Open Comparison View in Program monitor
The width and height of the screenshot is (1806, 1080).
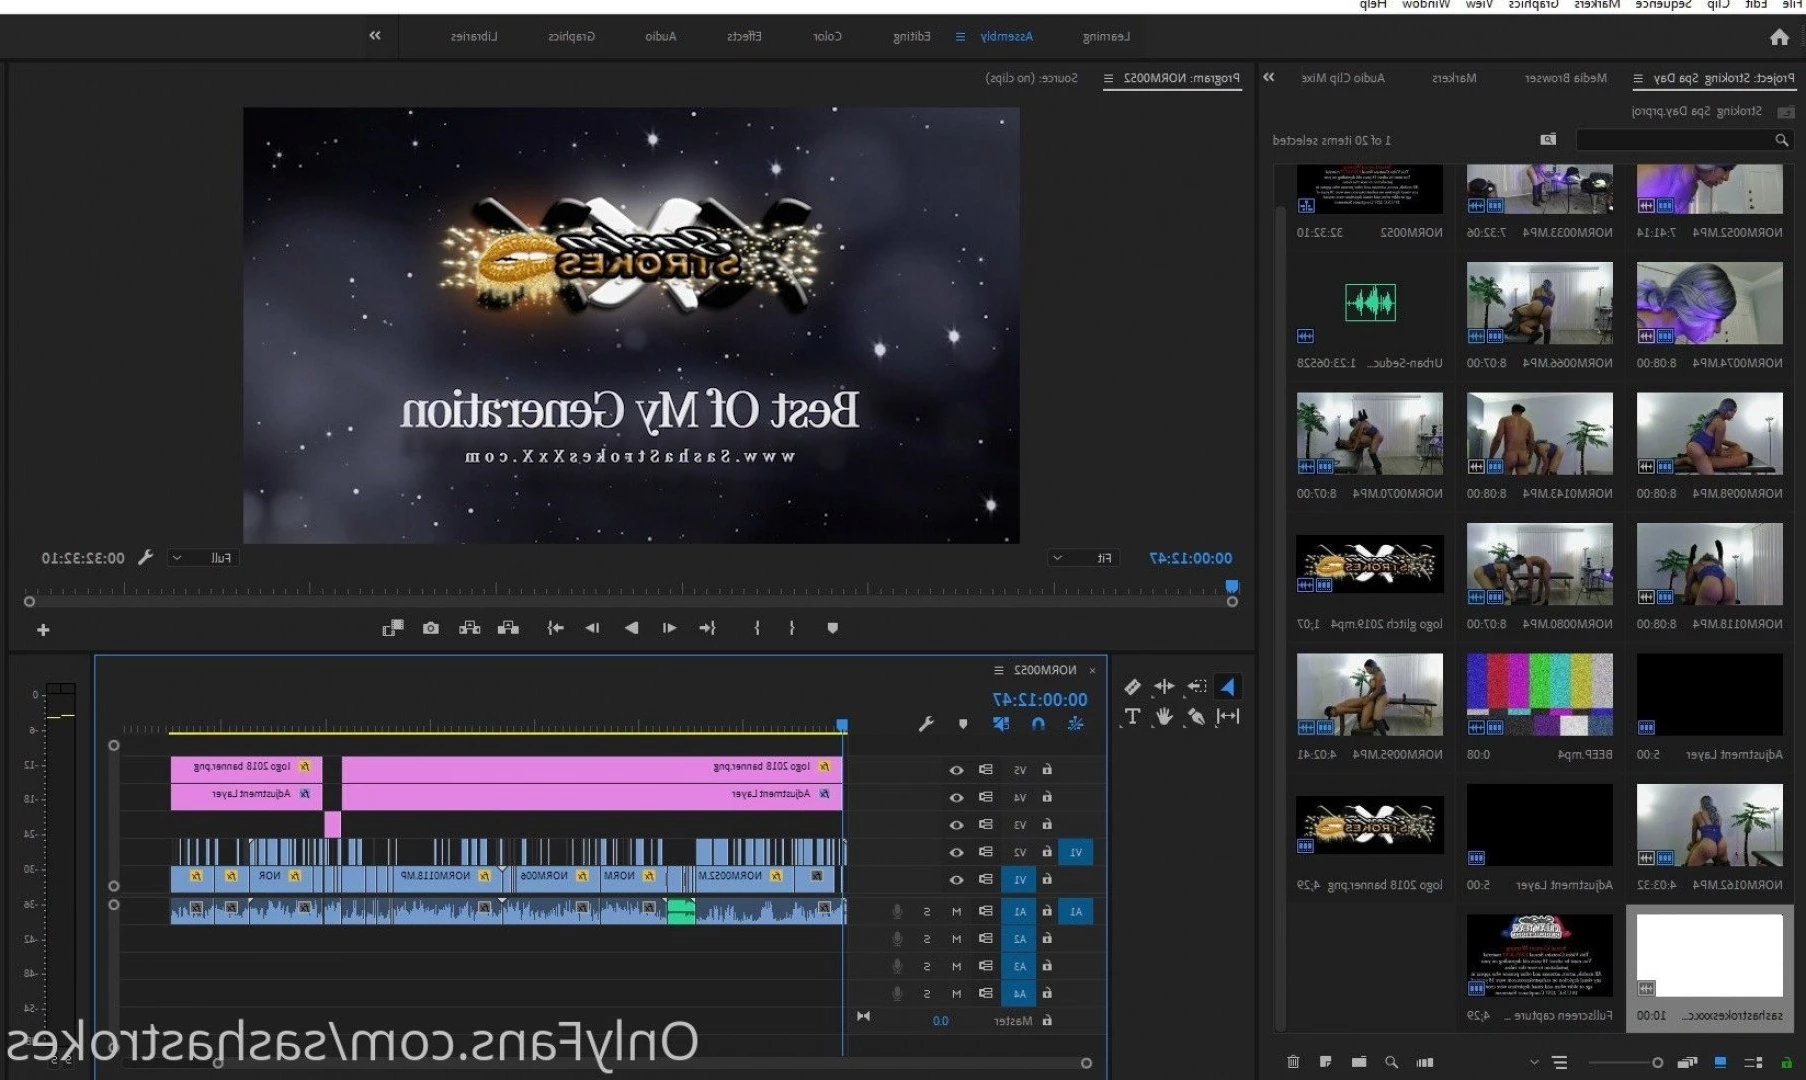click(393, 628)
